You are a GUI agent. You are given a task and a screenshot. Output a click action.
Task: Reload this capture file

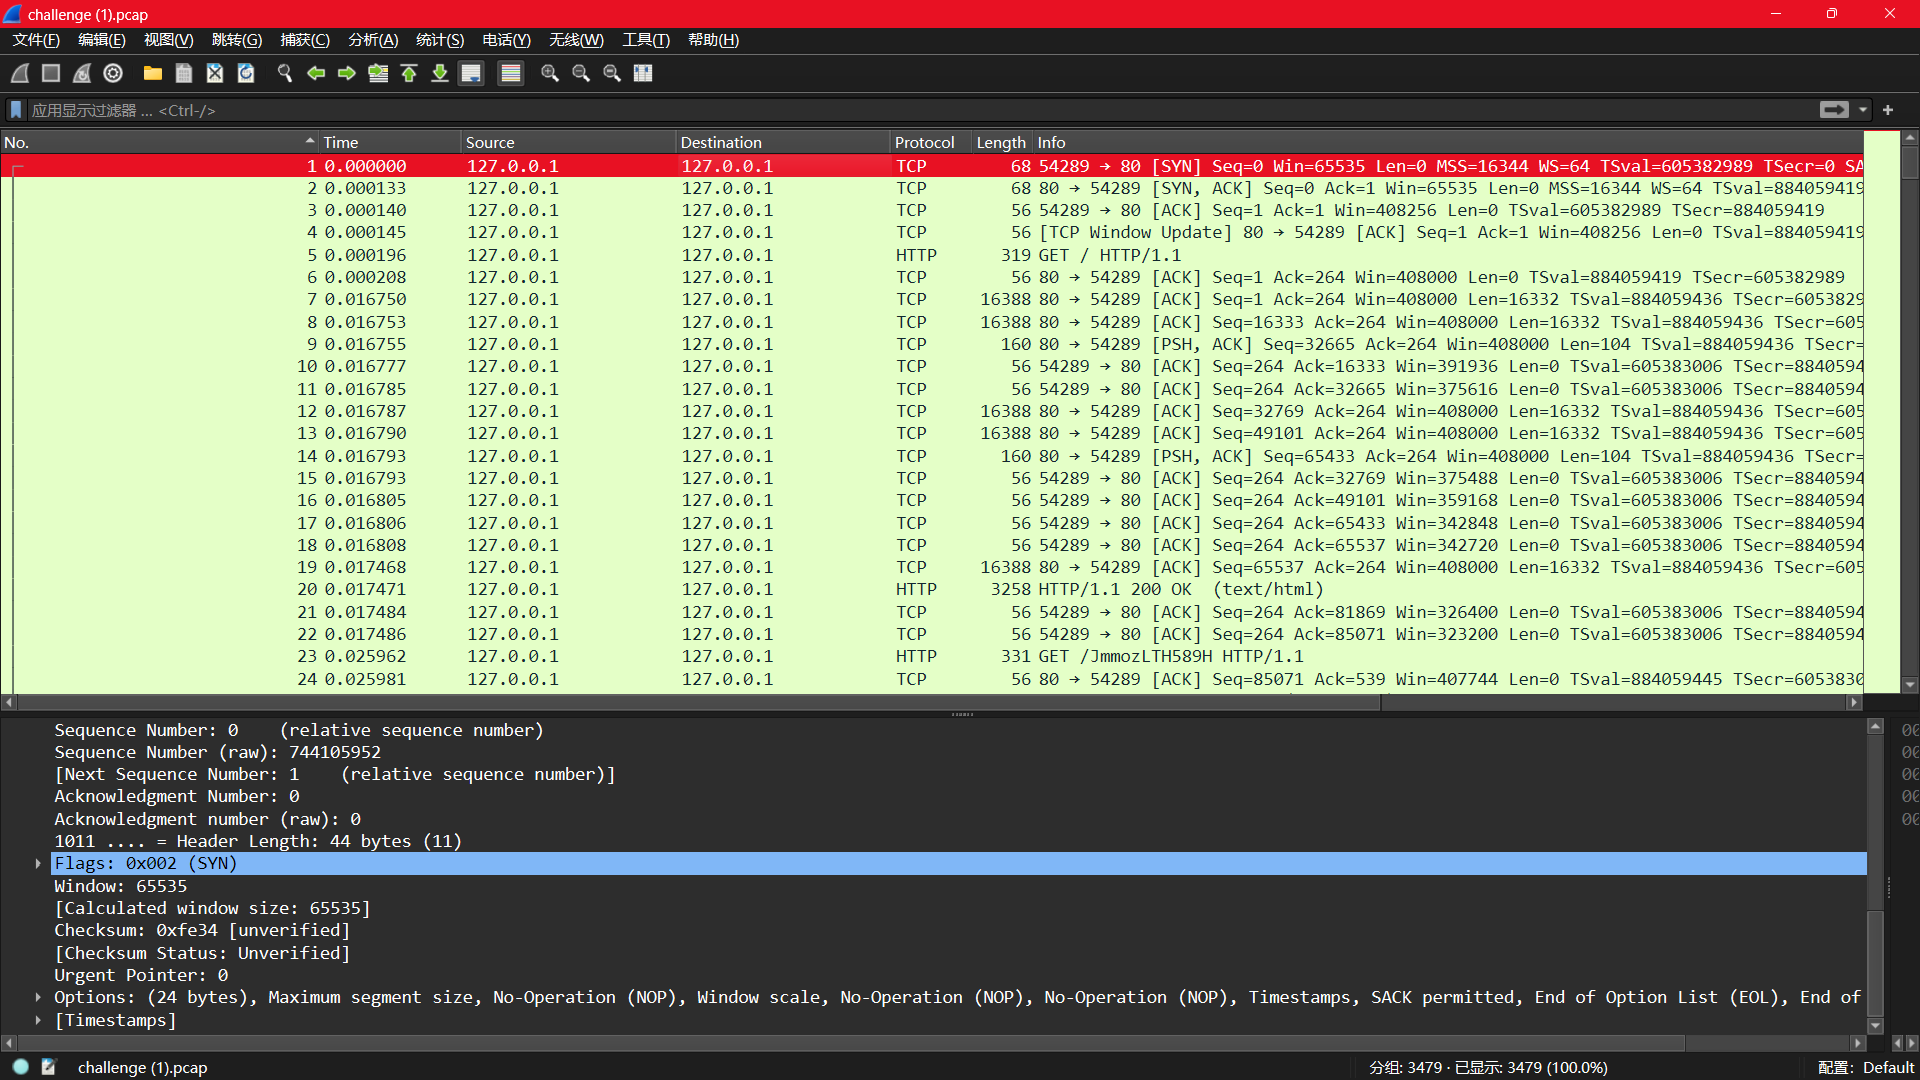(246, 73)
